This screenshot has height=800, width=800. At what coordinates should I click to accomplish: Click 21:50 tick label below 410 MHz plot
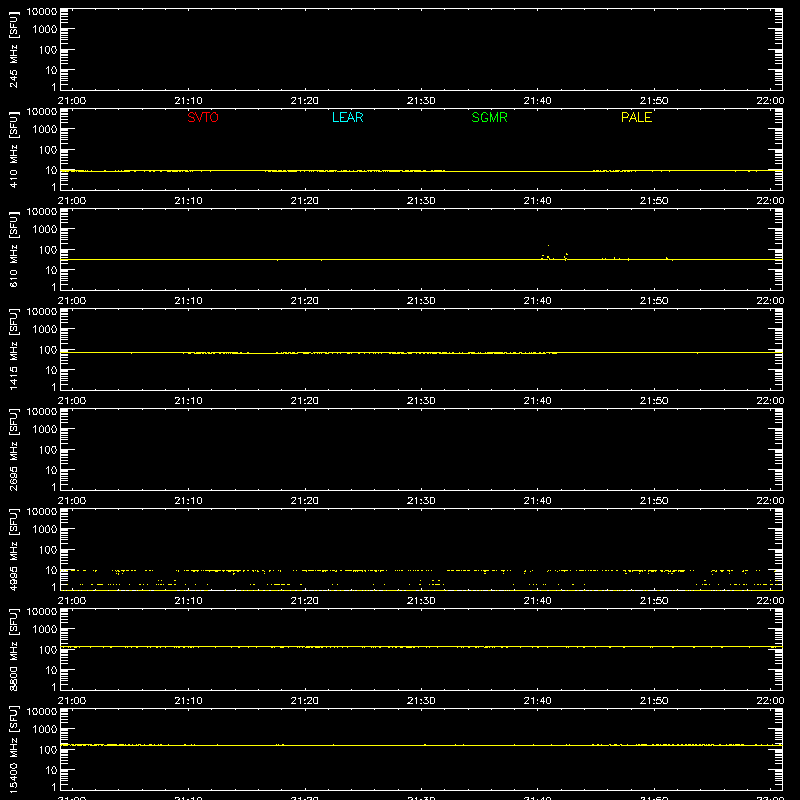point(654,201)
